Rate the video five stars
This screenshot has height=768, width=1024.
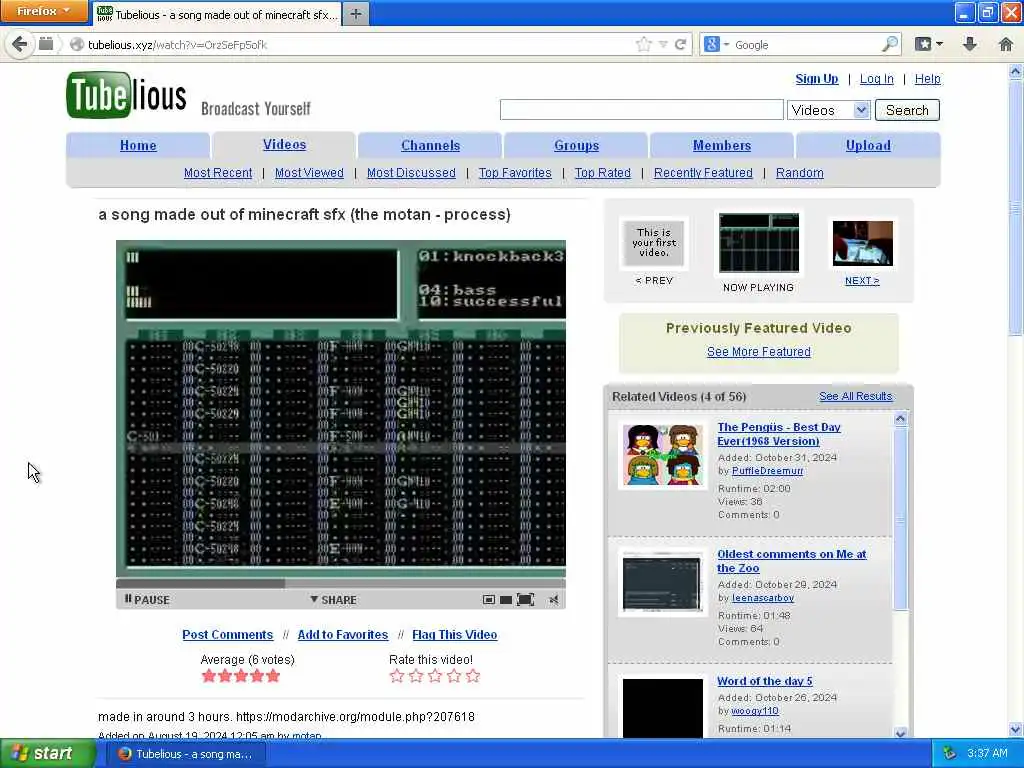tap(473, 676)
